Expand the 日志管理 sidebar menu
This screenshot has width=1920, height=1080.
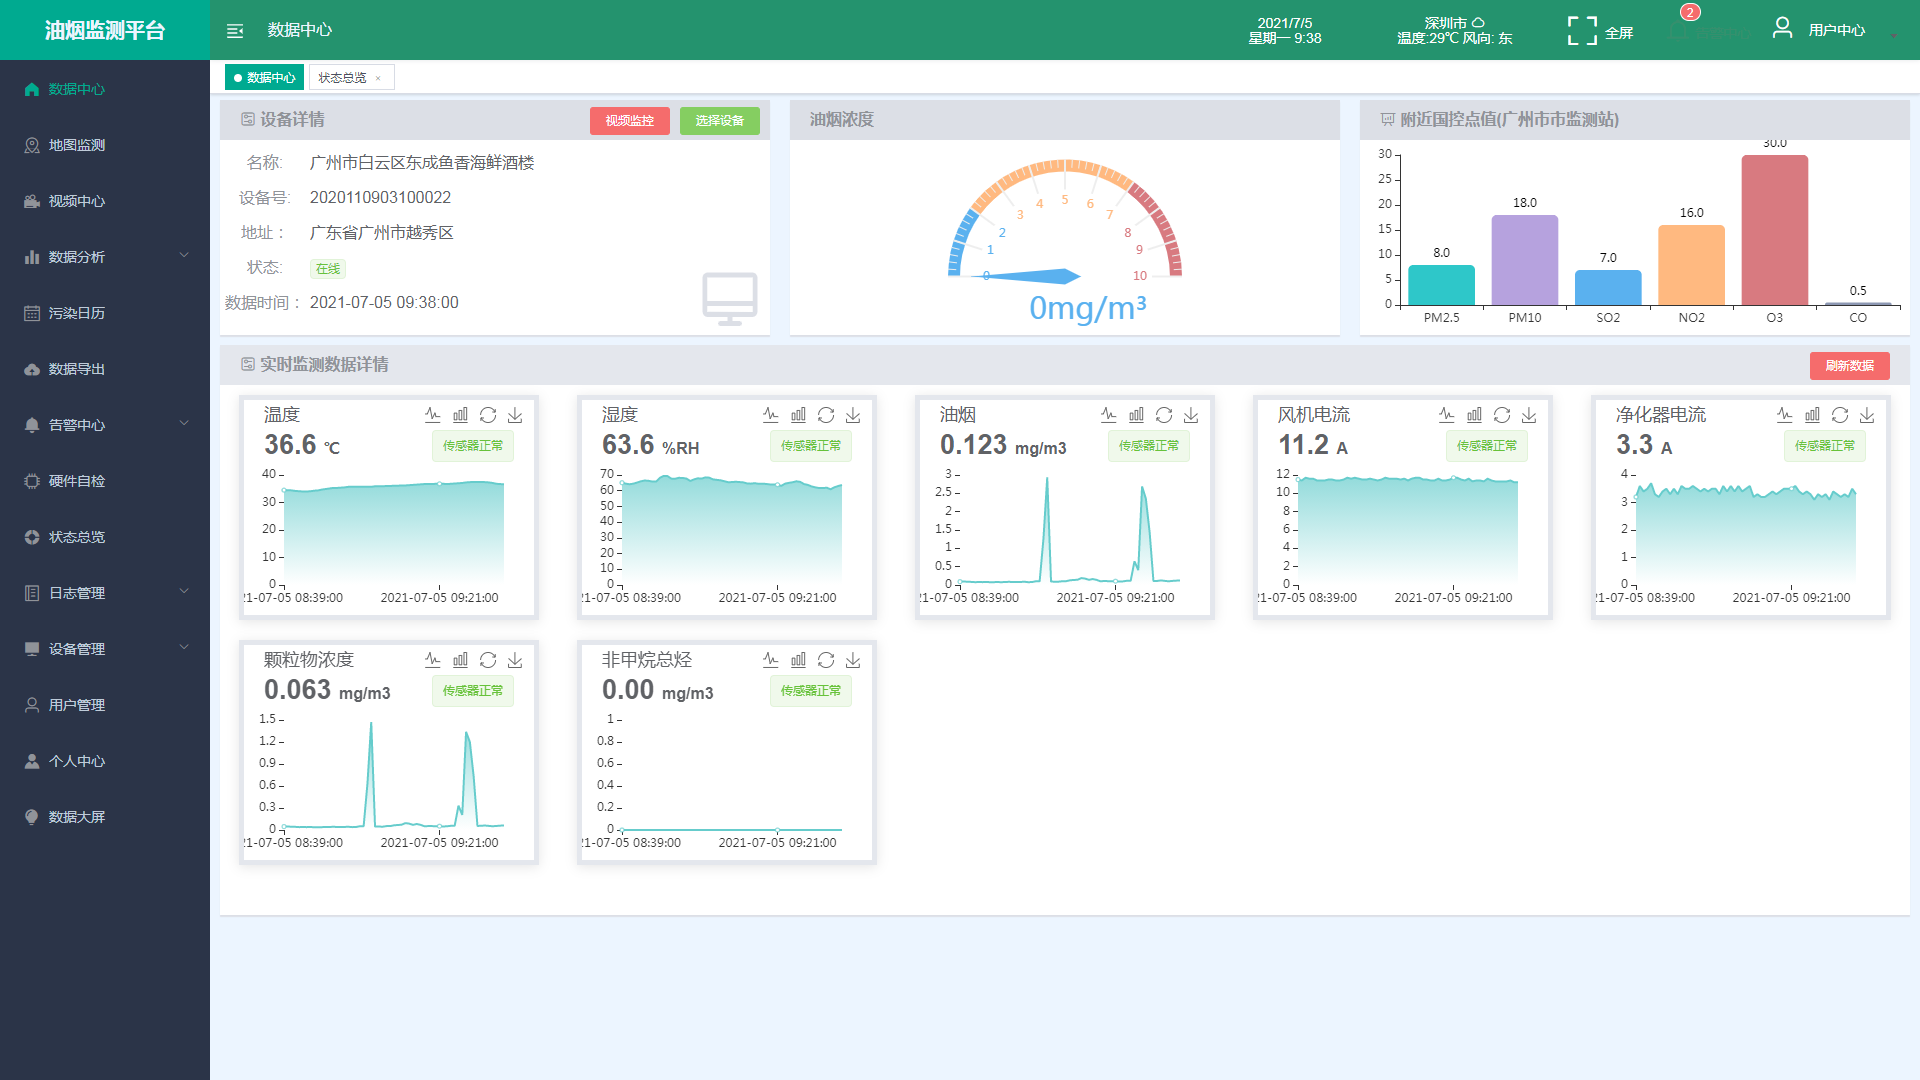click(x=184, y=592)
